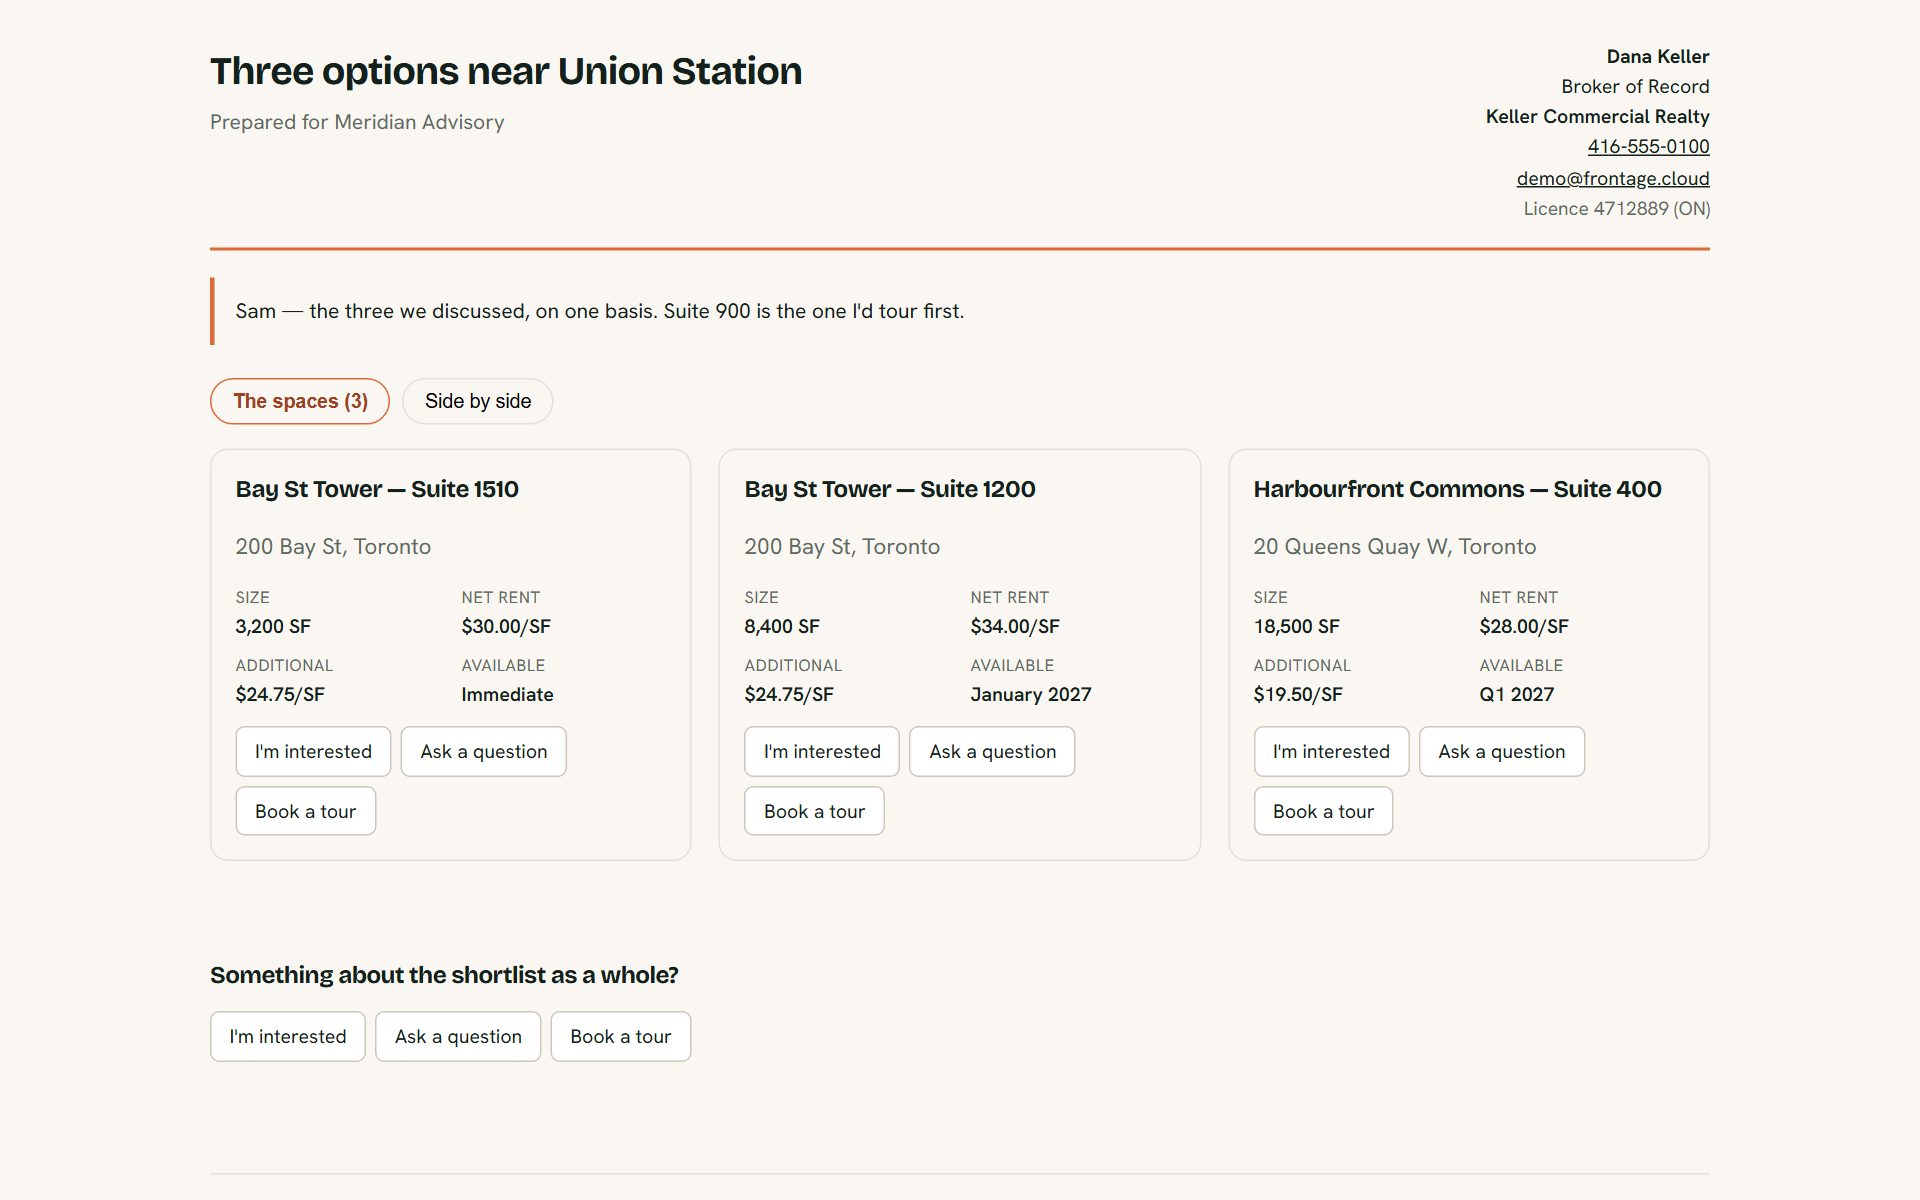
Task: Click the January 2027 availability value
Action: point(1031,694)
